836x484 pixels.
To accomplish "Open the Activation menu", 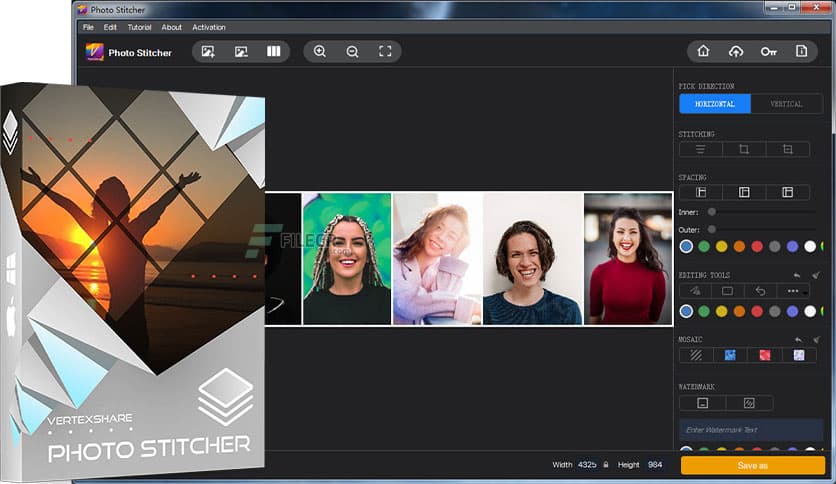I will pyautogui.click(x=209, y=27).
